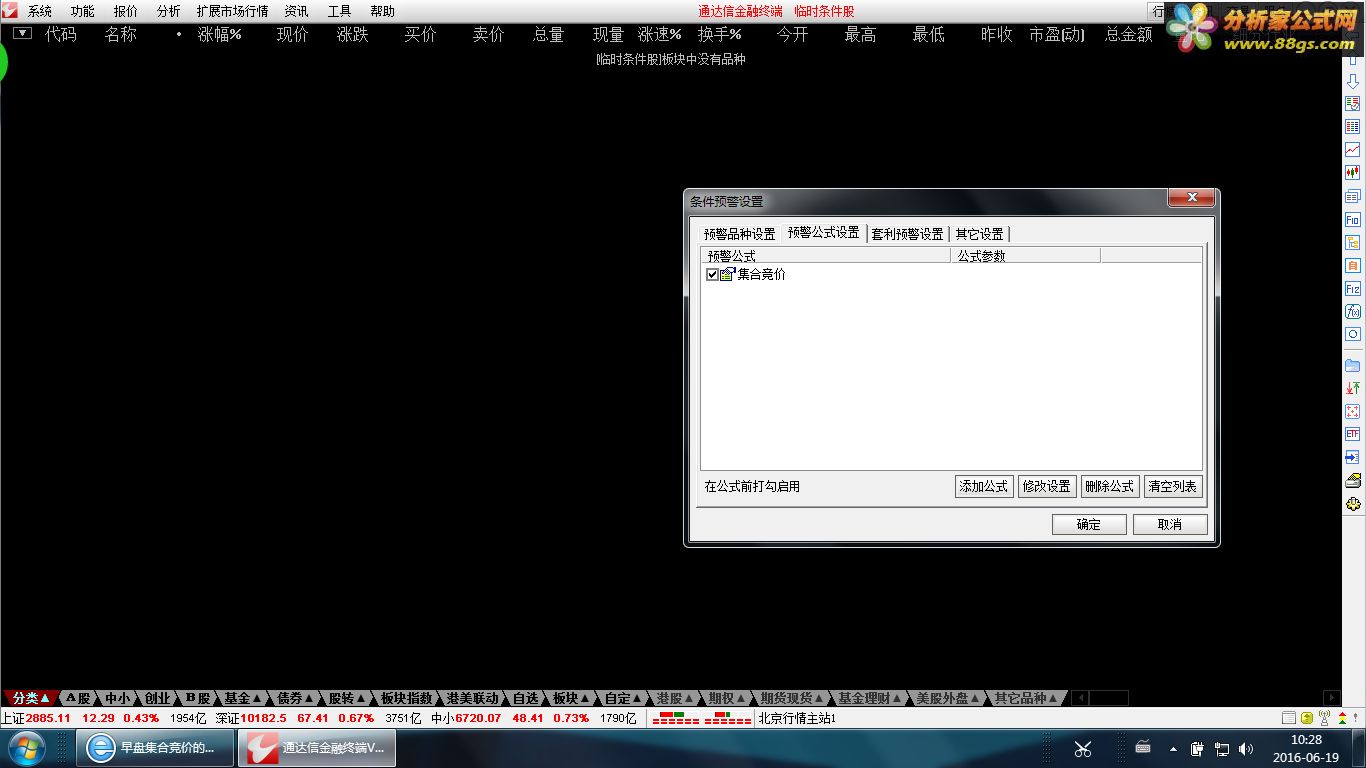Open the Windows Start button
1366x768 pixels.
(25, 748)
